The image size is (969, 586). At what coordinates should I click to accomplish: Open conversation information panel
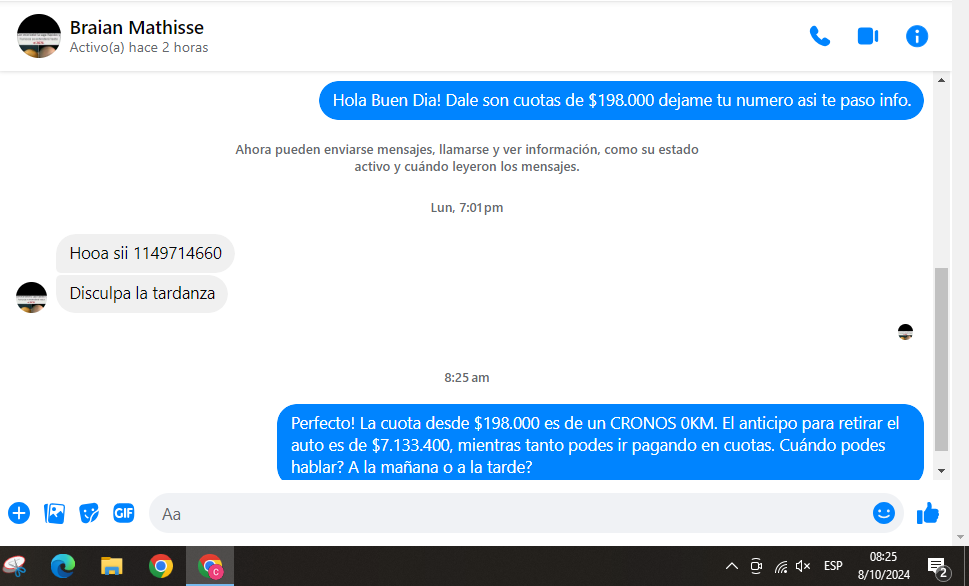[x=916, y=36]
